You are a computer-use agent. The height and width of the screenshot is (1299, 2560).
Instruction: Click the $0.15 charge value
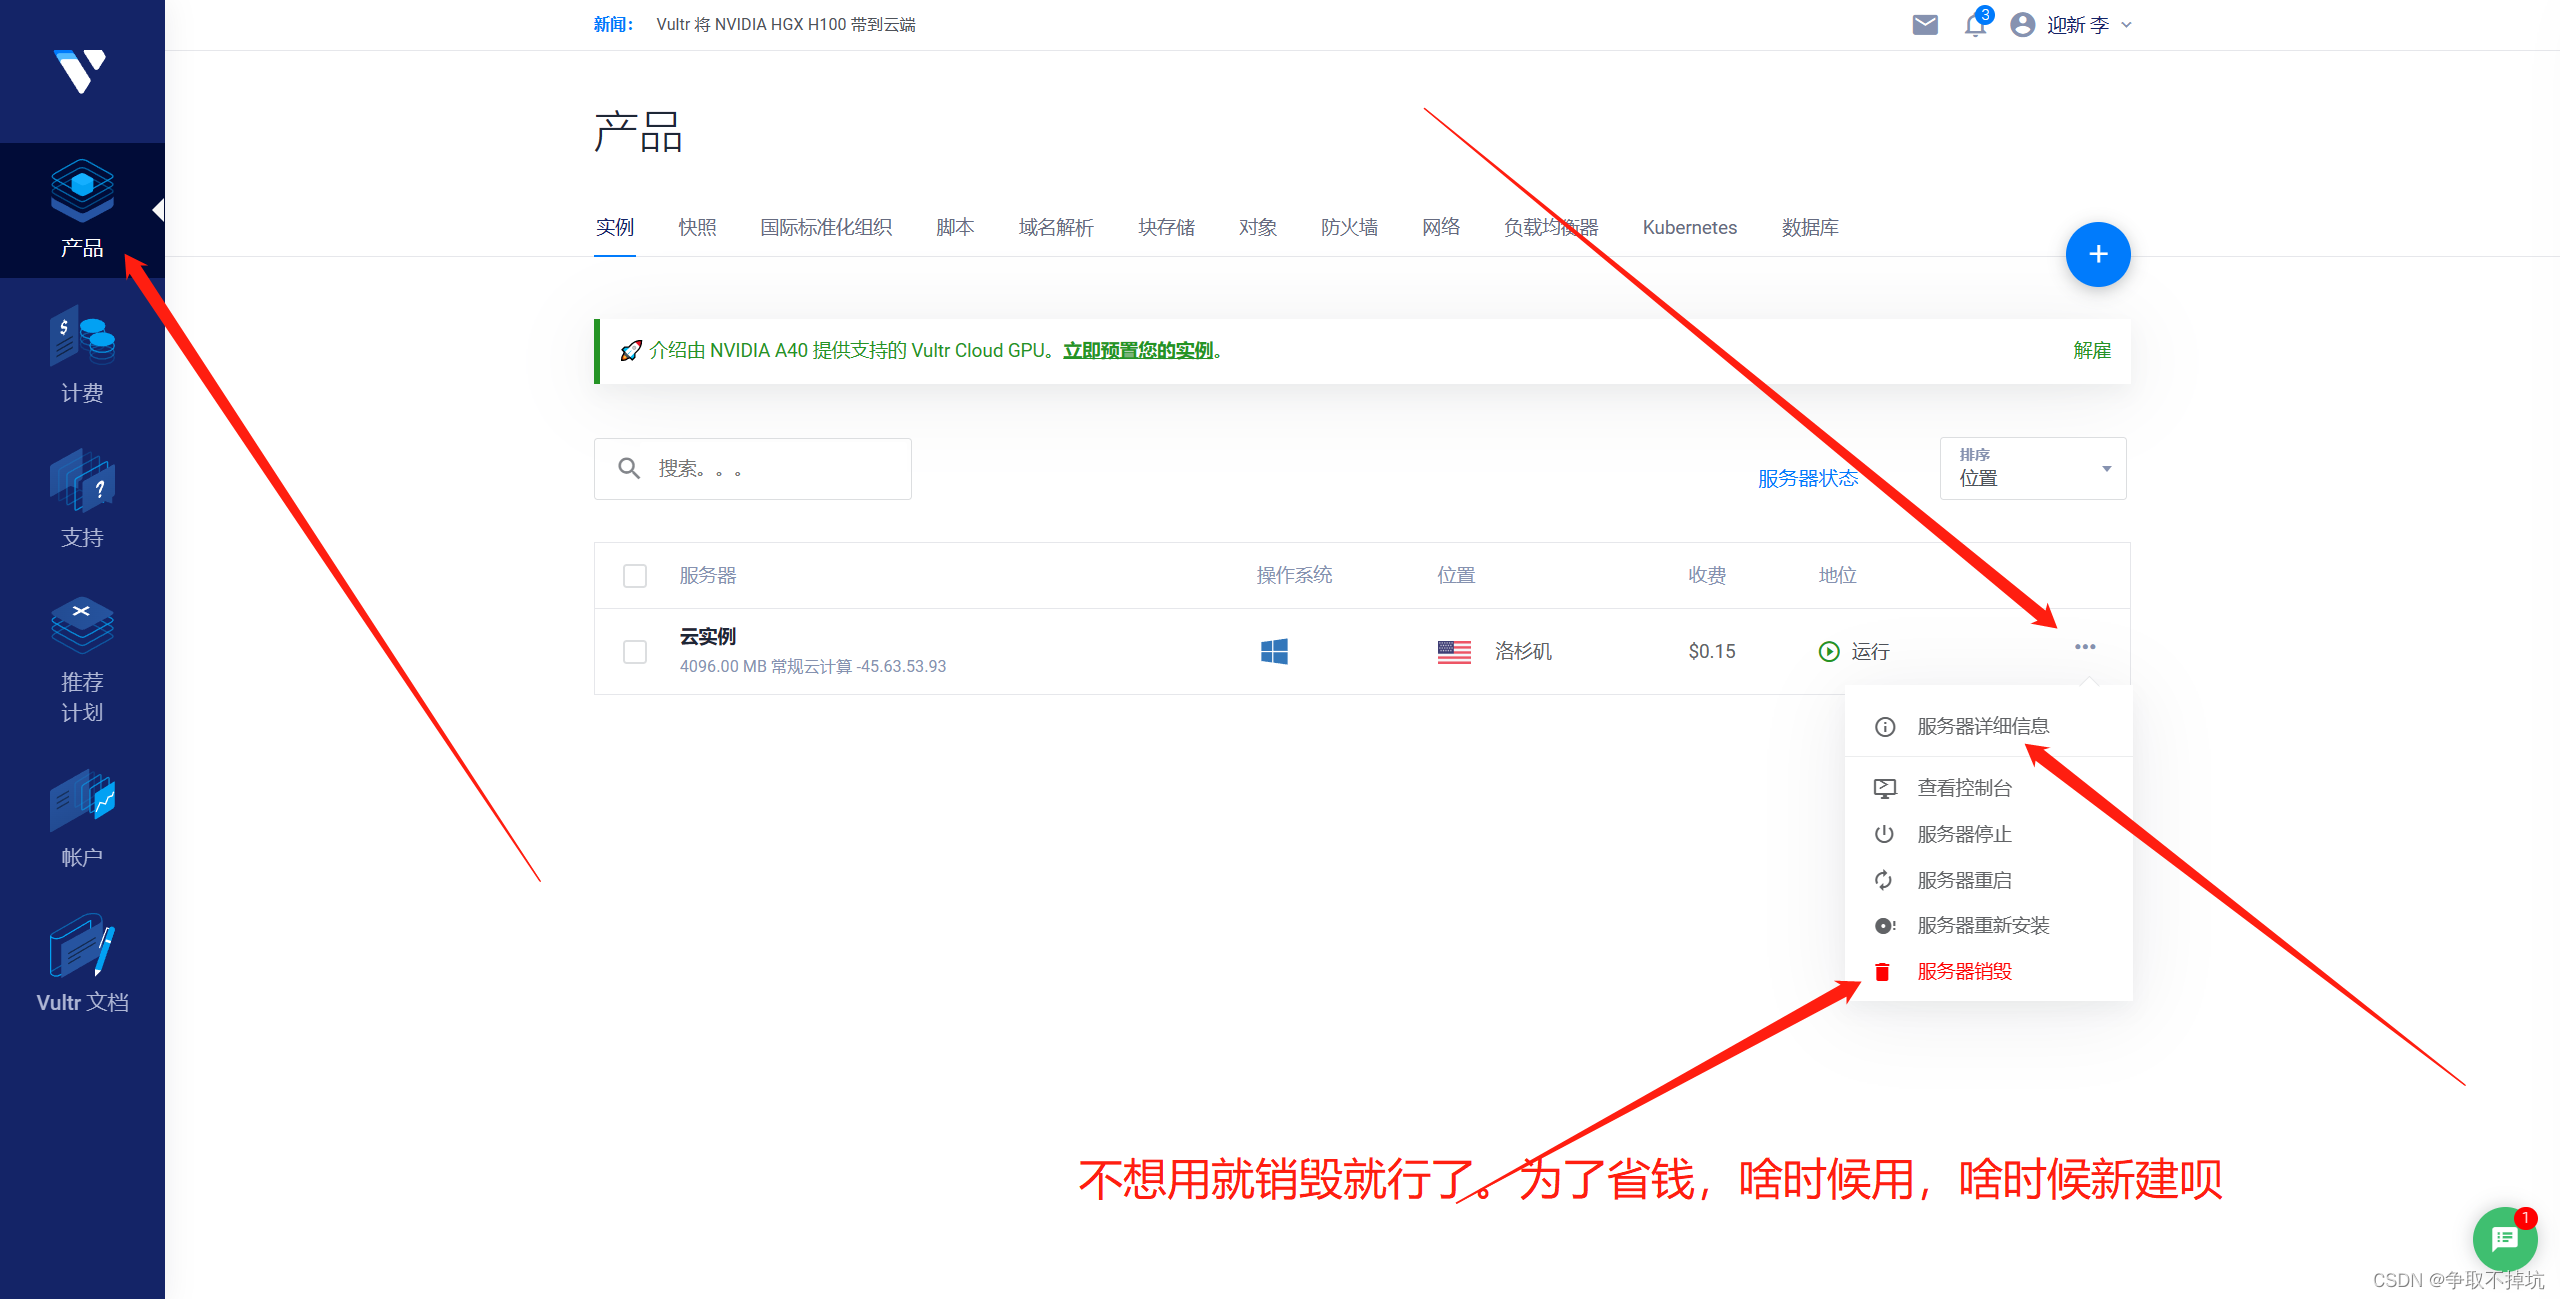point(1712,652)
